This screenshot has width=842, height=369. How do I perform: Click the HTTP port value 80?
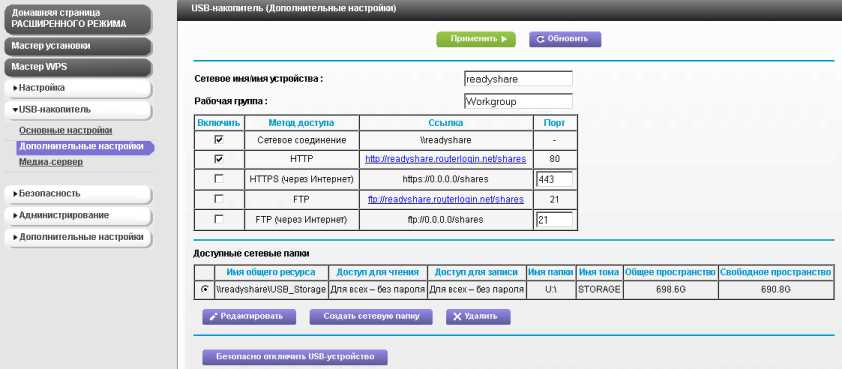click(555, 159)
